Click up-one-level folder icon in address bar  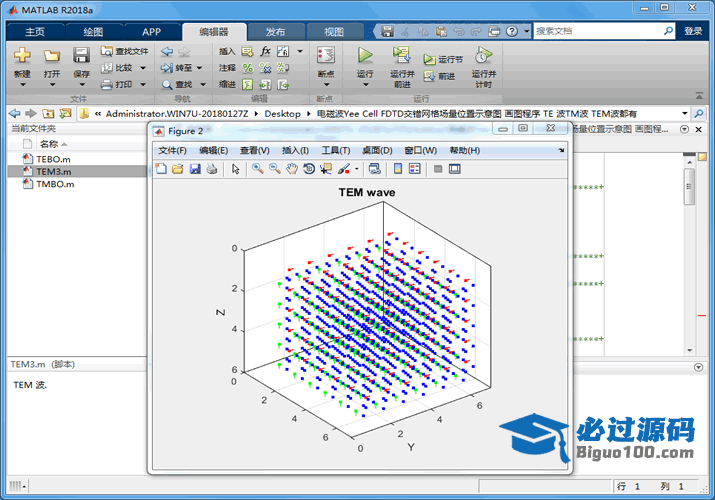click(x=48, y=113)
